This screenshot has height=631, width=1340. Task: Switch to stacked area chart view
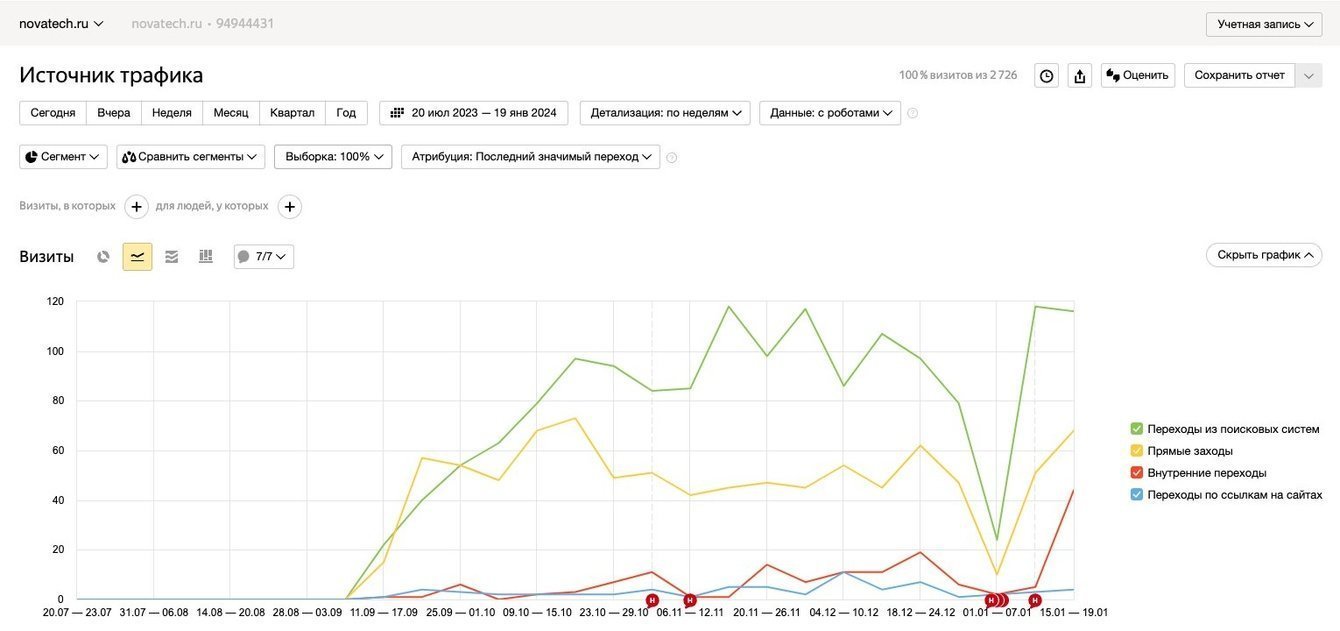point(171,257)
